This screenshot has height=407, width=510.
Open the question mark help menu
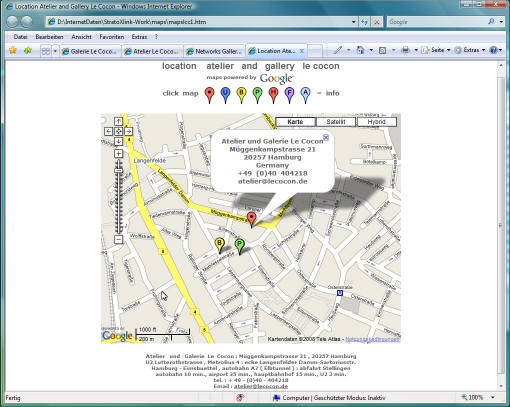(156, 37)
